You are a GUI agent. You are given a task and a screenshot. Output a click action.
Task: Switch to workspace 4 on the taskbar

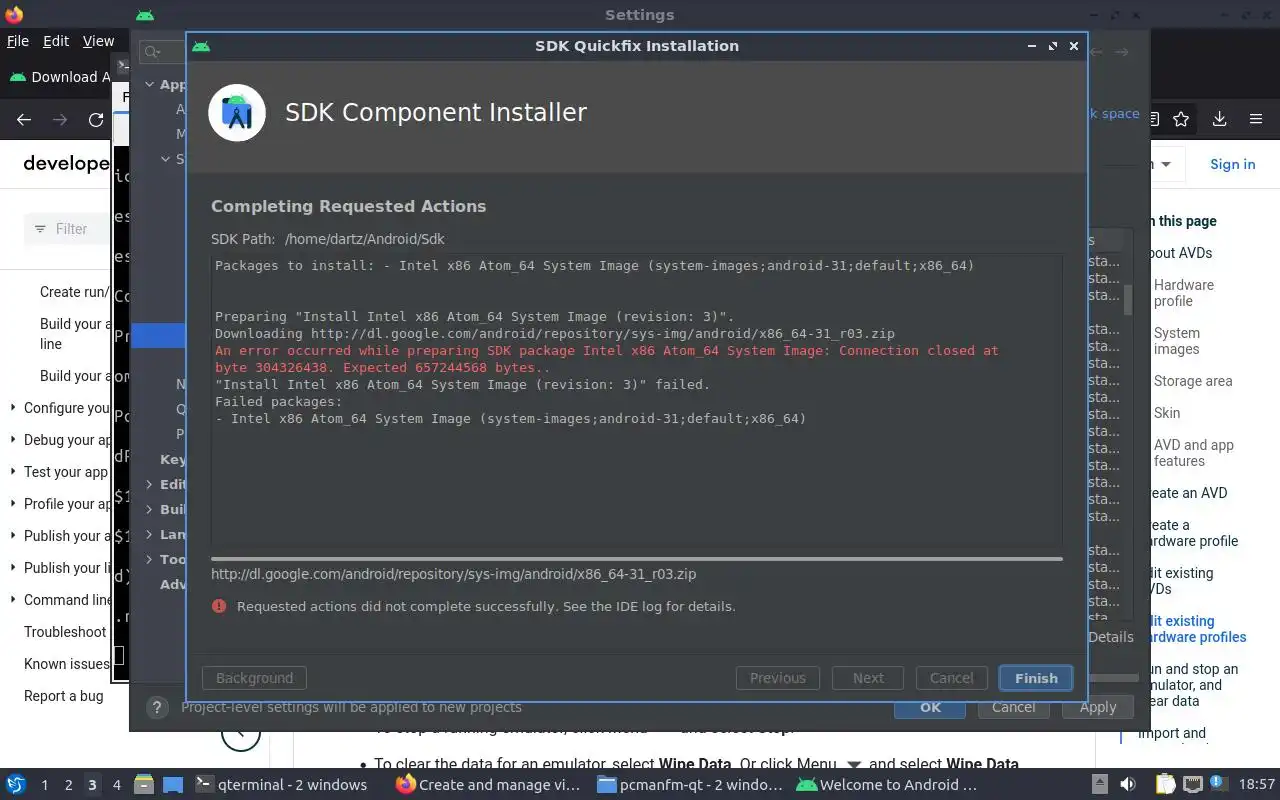pos(116,785)
